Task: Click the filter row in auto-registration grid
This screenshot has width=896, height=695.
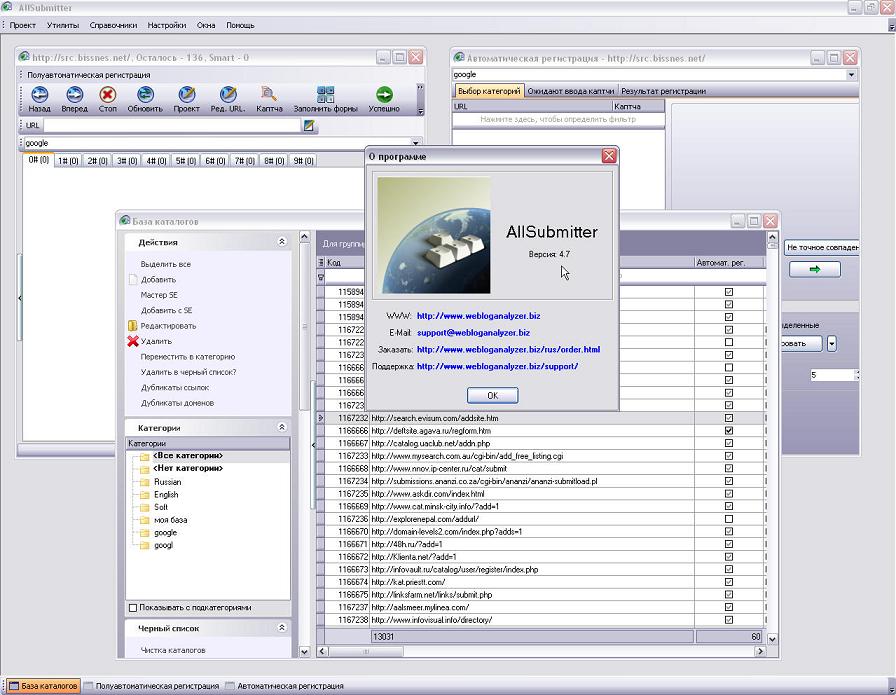Action: pyautogui.click(x=558, y=119)
